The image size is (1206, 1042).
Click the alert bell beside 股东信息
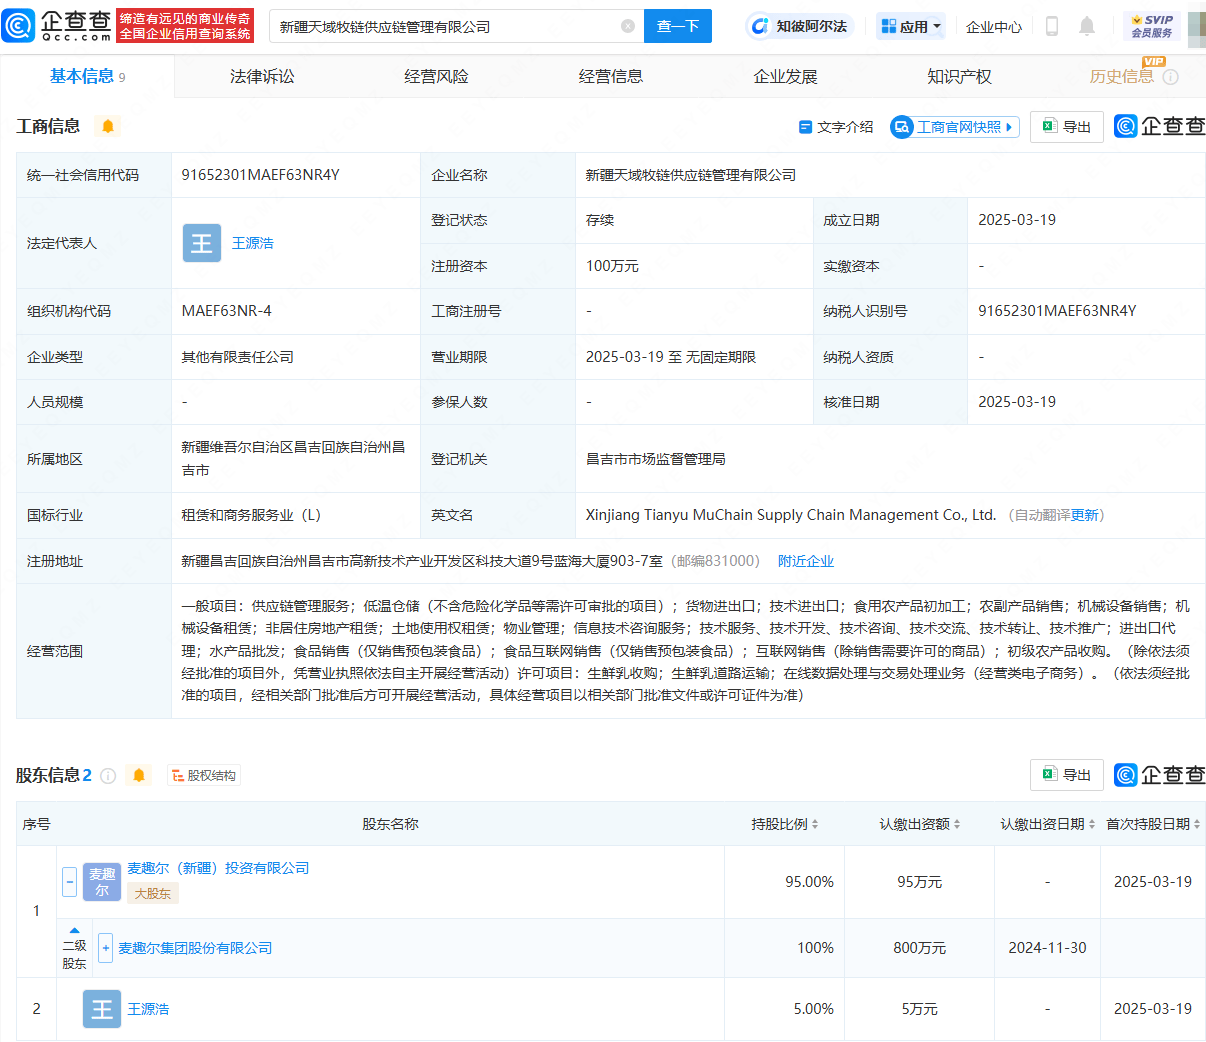(139, 775)
